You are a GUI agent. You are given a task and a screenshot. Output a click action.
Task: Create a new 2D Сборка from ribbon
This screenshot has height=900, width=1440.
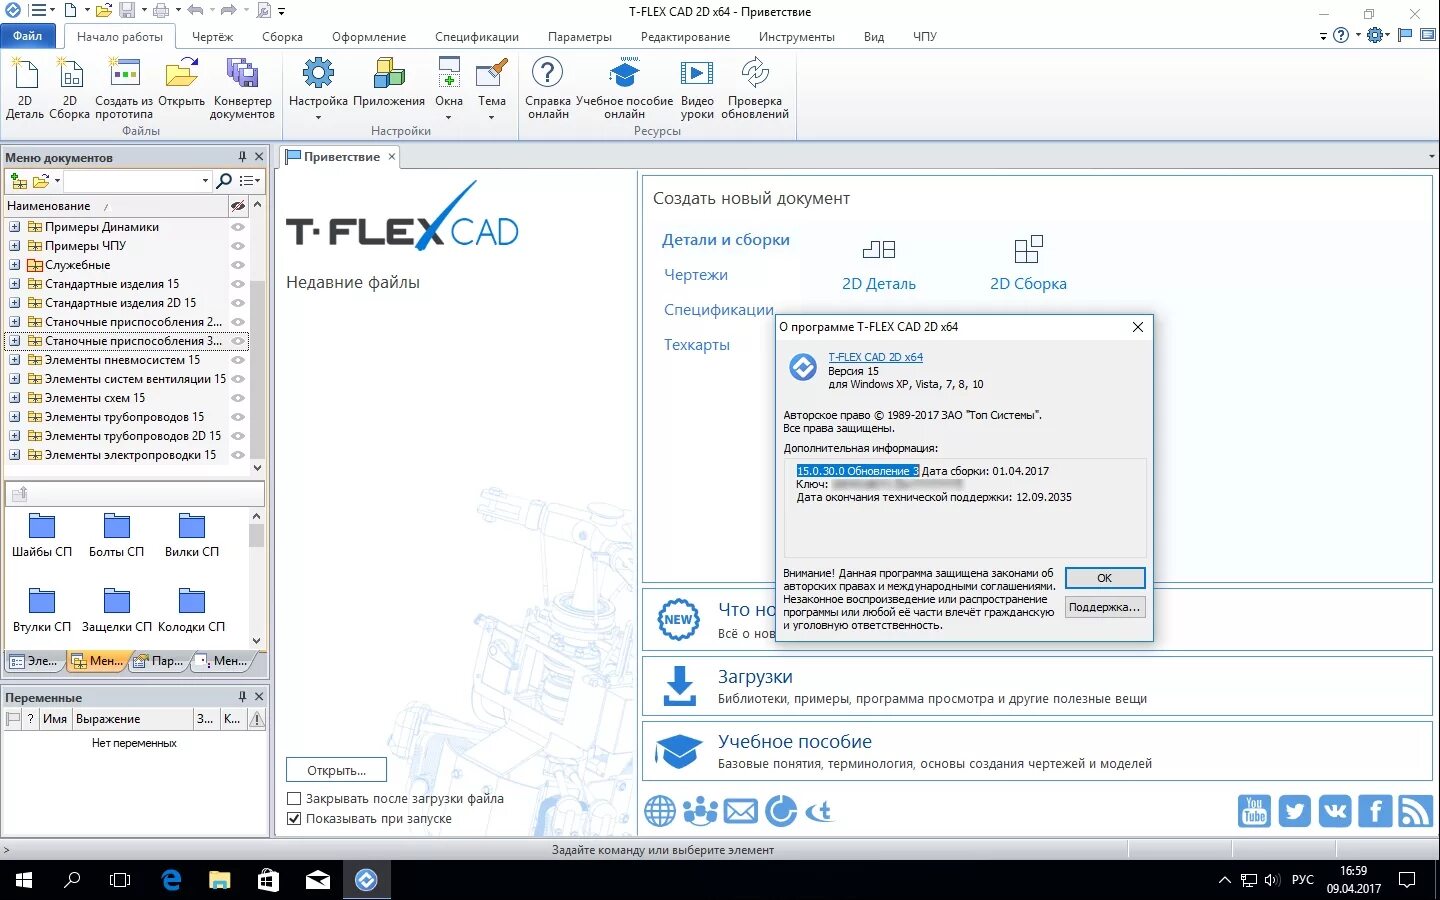pyautogui.click(x=69, y=89)
